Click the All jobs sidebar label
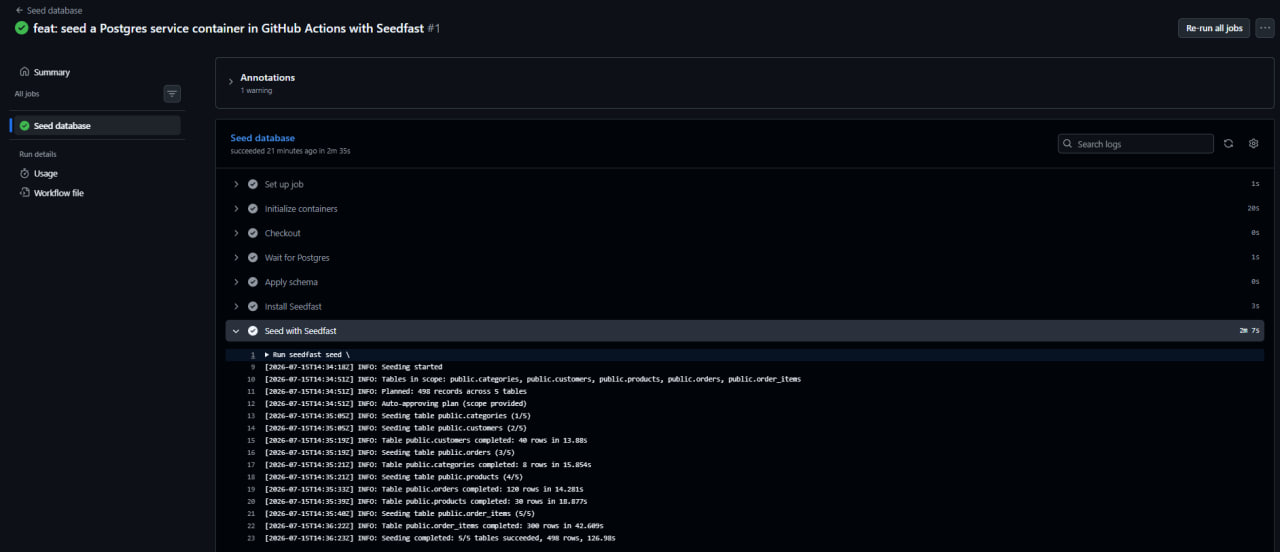Image resolution: width=1280 pixels, height=552 pixels. click(27, 94)
